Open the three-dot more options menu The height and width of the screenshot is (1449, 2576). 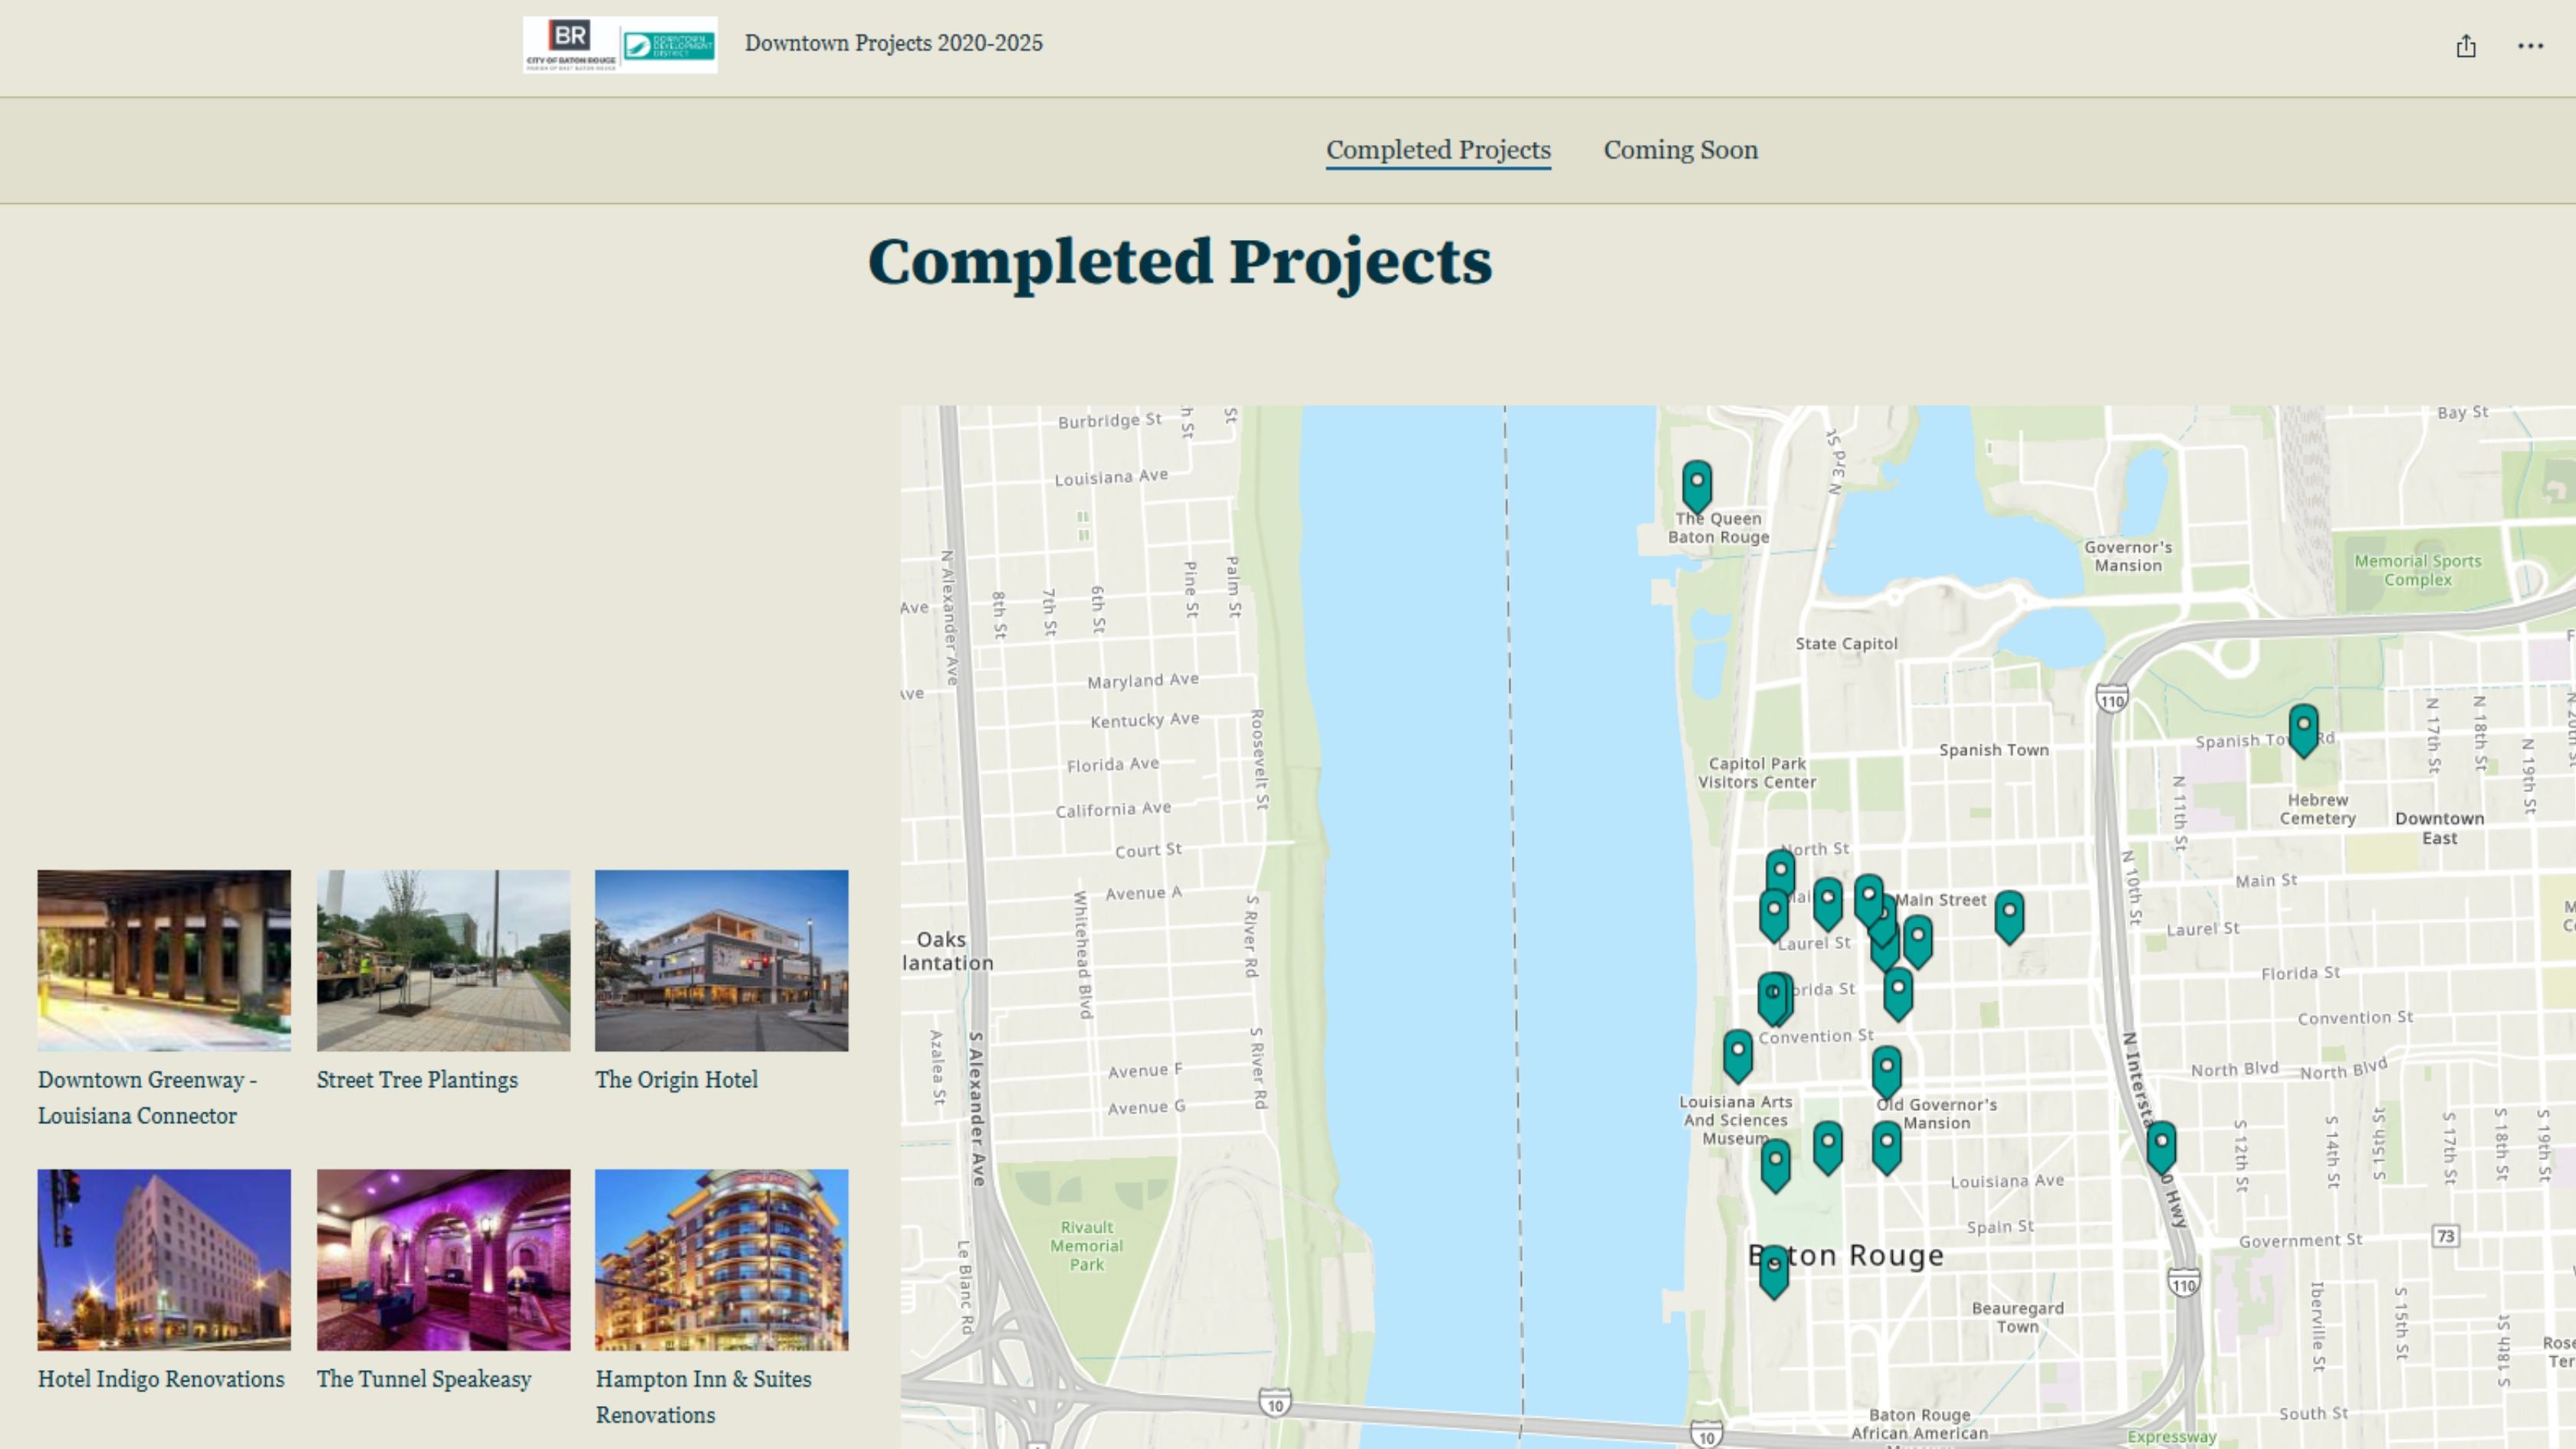pos(2530,46)
